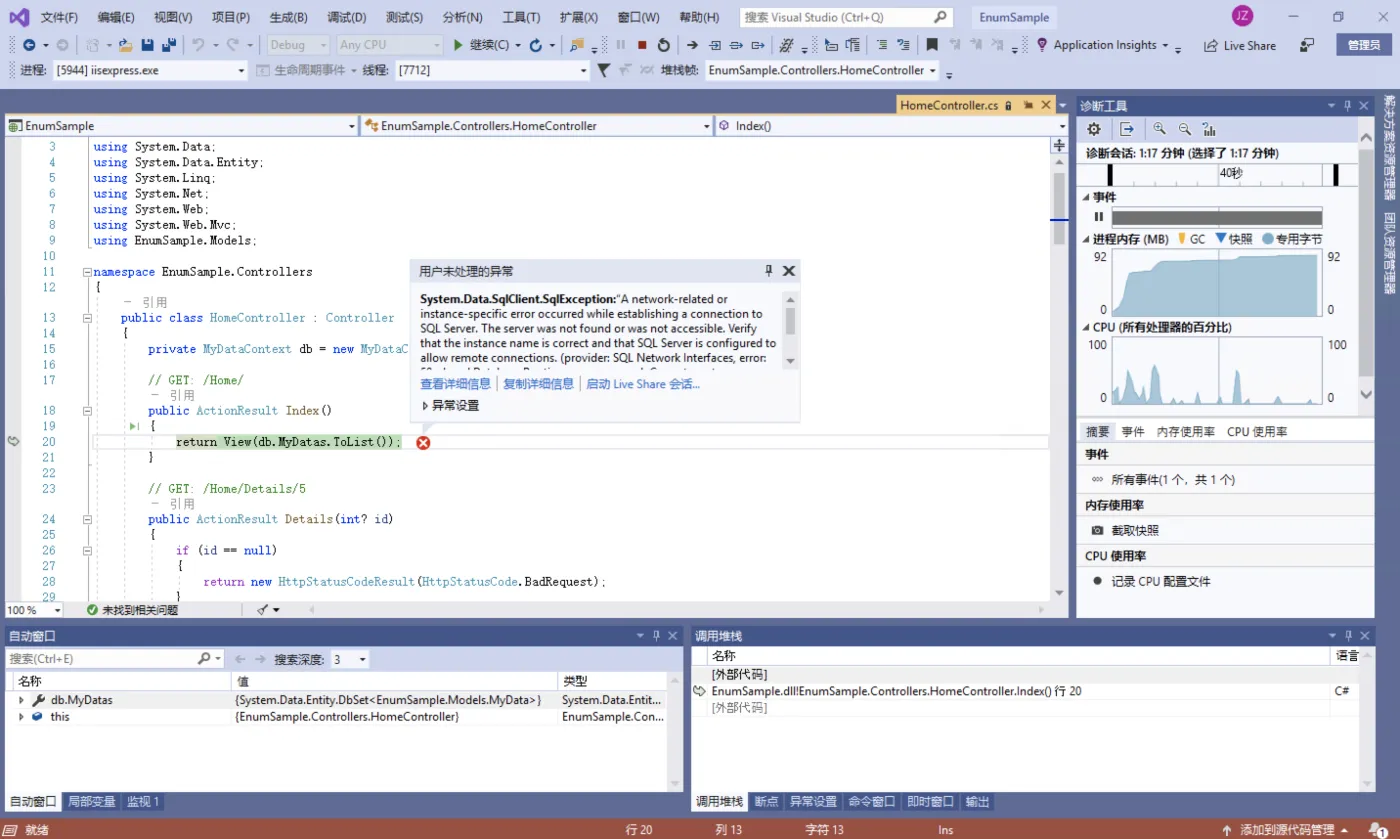Toggle the 专用字节 legend marker
1400x839 pixels.
pos(1268,239)
